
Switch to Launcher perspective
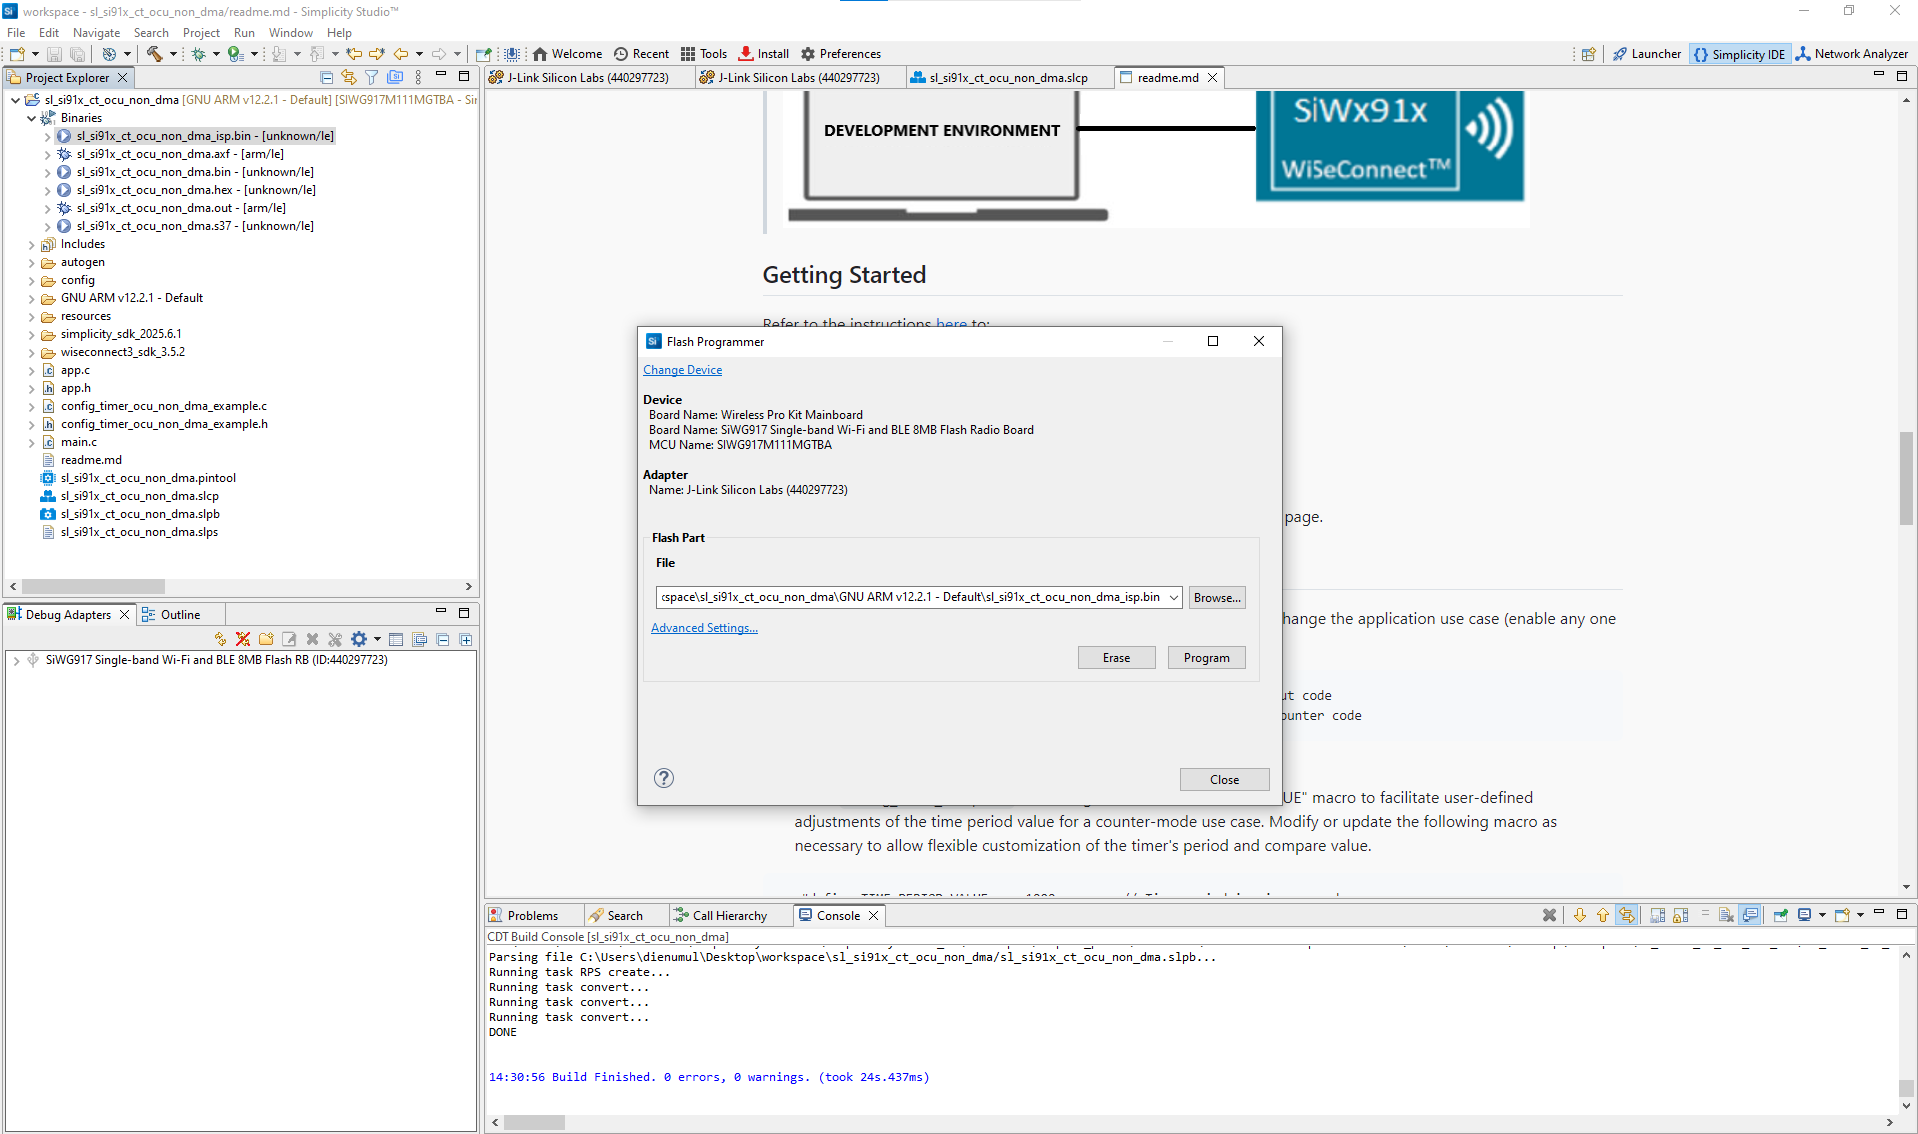pyautogui.click(x=1647, y=54)
